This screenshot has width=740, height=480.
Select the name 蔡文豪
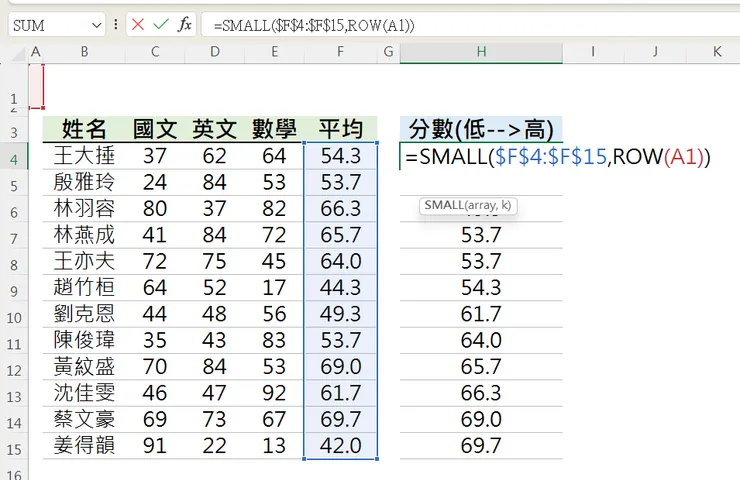84,420
